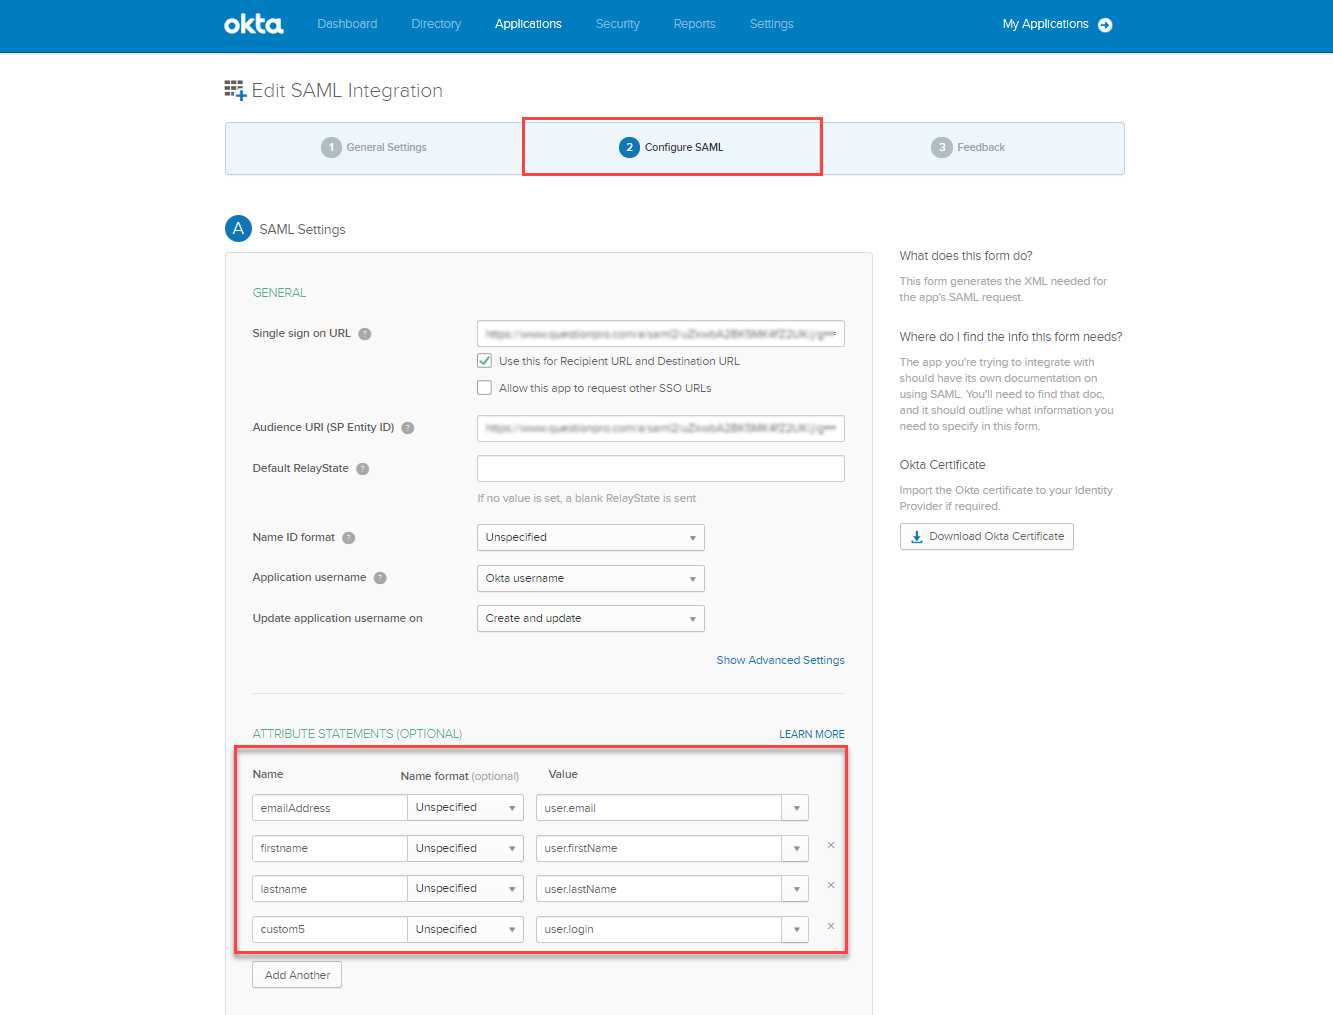This screenshot has width=1333, height=1015.
Task: Click the My Applications arrow icon
Action: click(x=1105, y=25)
